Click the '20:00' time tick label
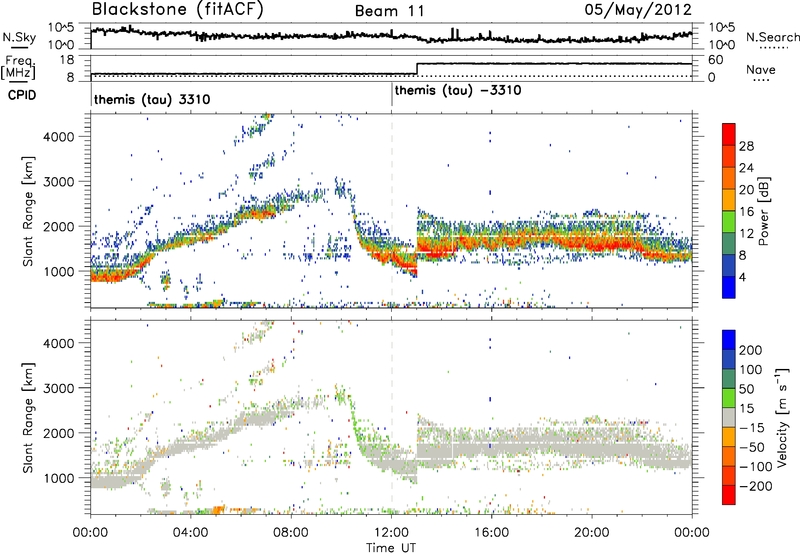 (592, 533)
